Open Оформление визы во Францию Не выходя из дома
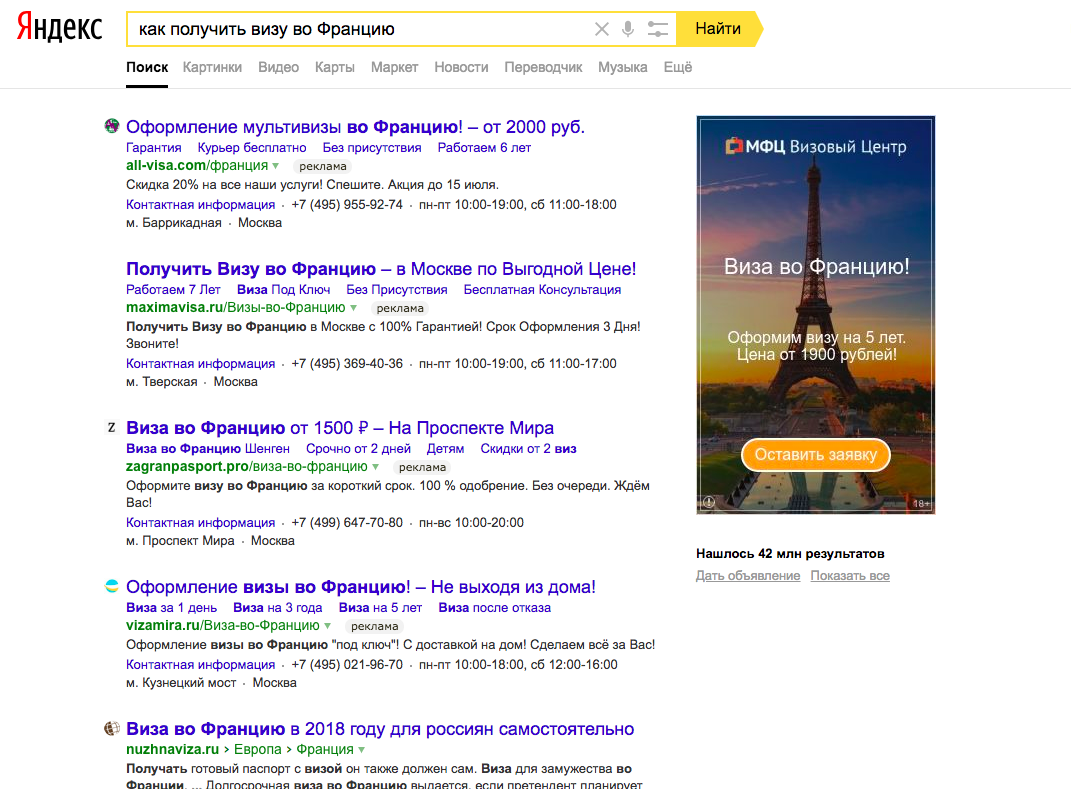The width and height of the screenshot is (1071, 789). pyautogui.click(x=361, y=587)
